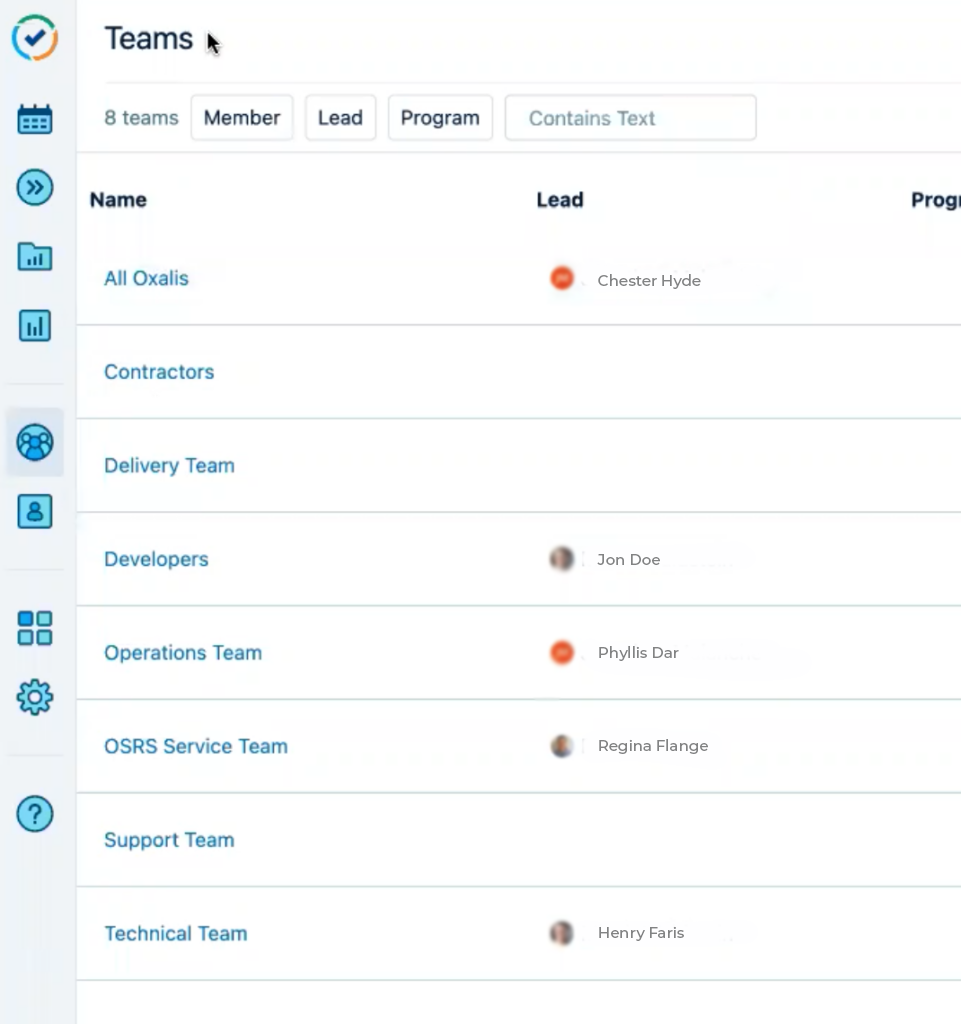Click Henry Faris's avatar photo

[x=561, y=933]
